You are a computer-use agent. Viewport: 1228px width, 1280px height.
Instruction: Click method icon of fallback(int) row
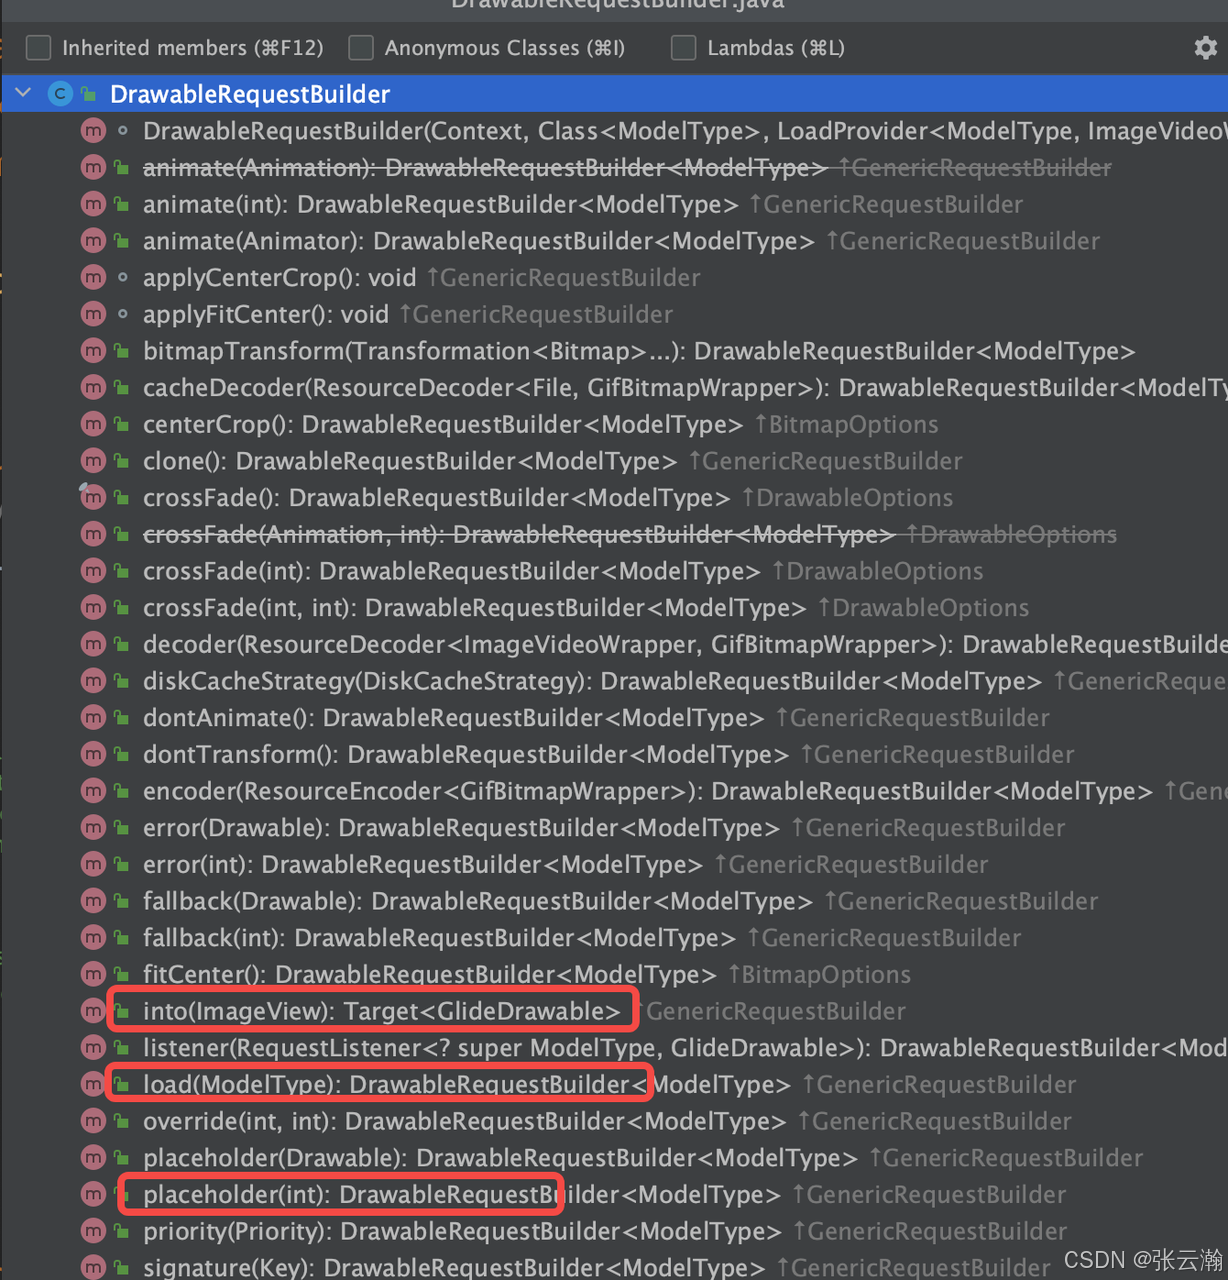tap(93, 937)
